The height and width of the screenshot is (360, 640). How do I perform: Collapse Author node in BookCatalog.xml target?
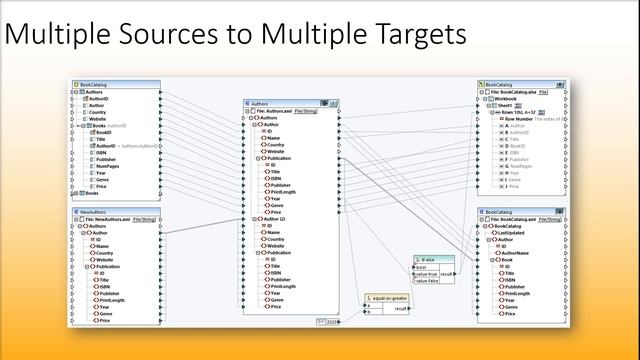click(489, 240)
